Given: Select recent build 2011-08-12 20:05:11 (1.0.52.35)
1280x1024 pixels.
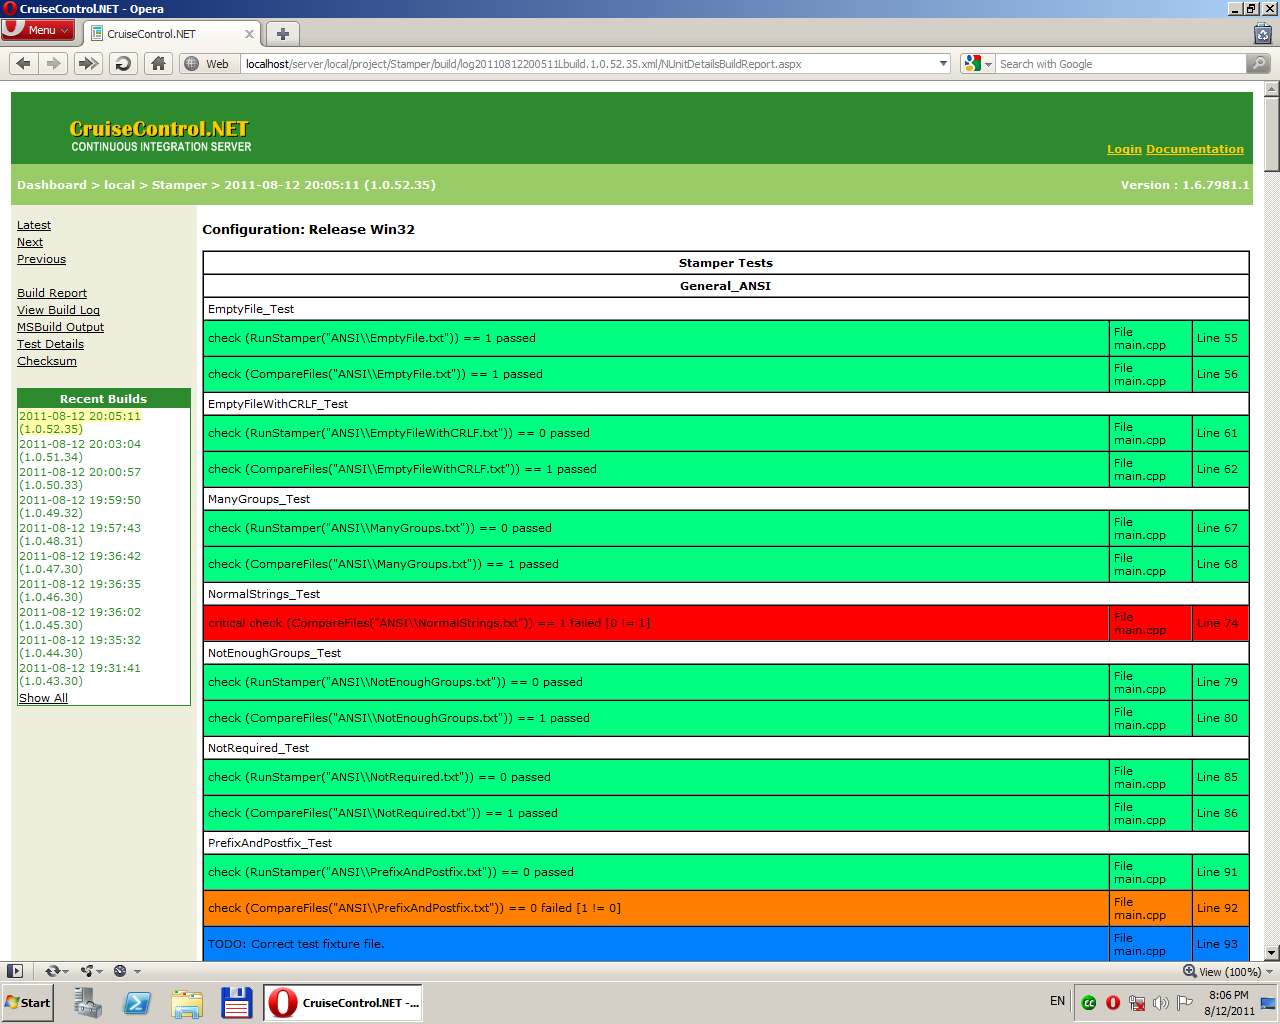Looking at the screenshot, I should [x=80, y=422].
